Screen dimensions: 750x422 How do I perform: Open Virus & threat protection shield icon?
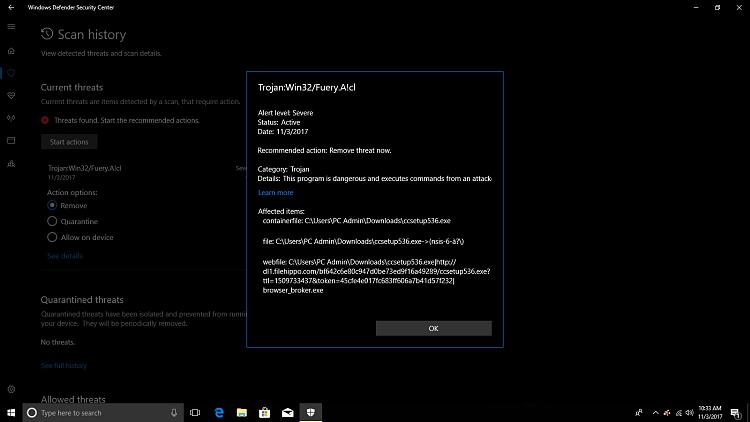[11, 73]
